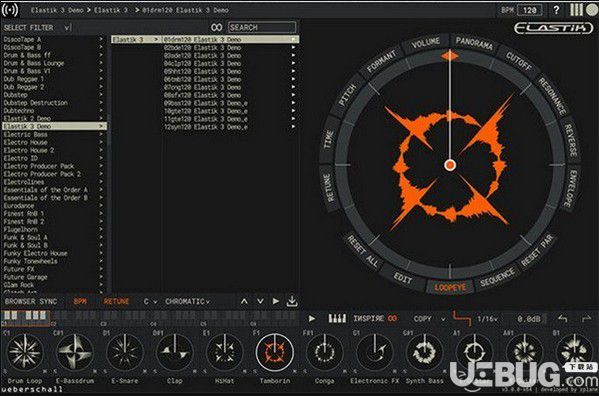Image resolution: width=599 pixels, height=396 pixels.
Task: Click the search input field
Action: click(262, 27)
